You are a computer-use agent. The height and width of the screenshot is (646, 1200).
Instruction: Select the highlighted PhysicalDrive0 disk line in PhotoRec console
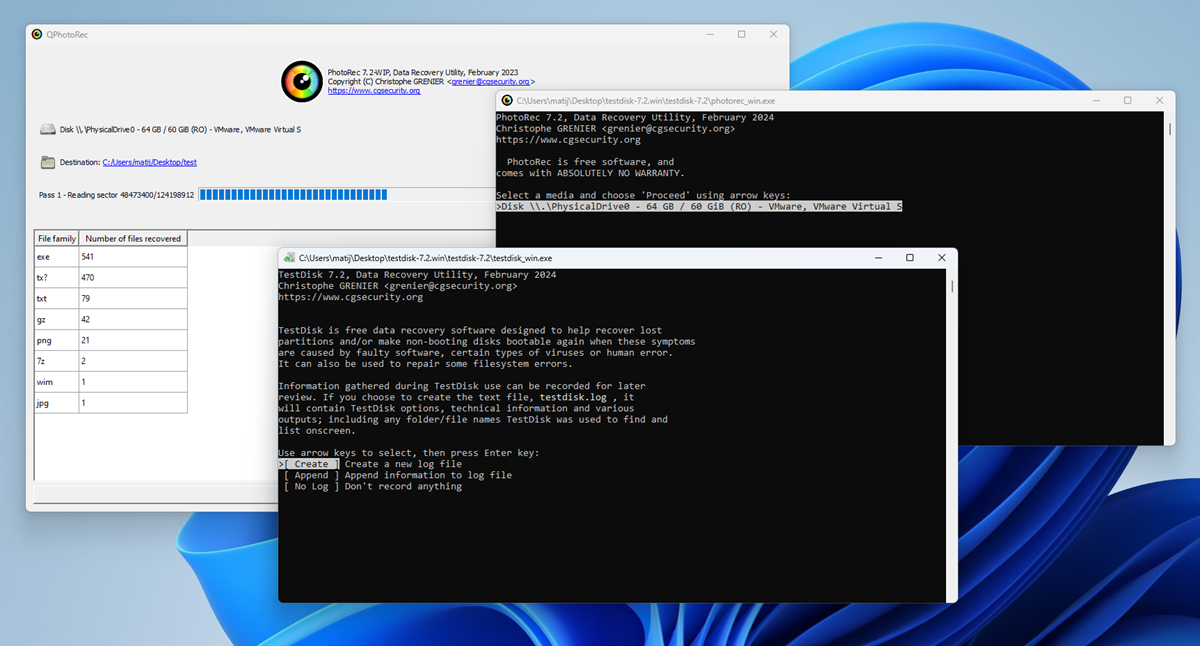(699, 206)
